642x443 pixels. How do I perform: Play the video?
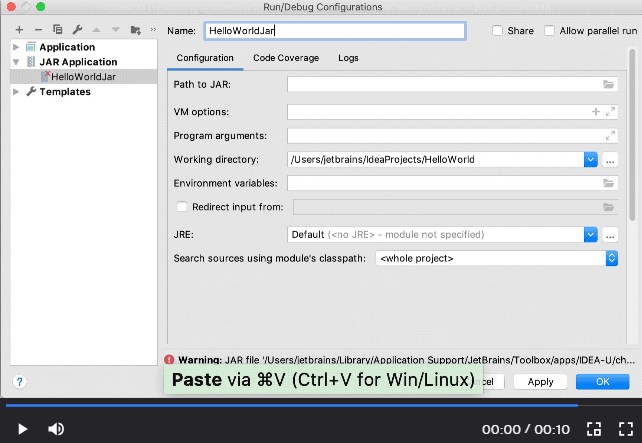[x=23, y=429]
